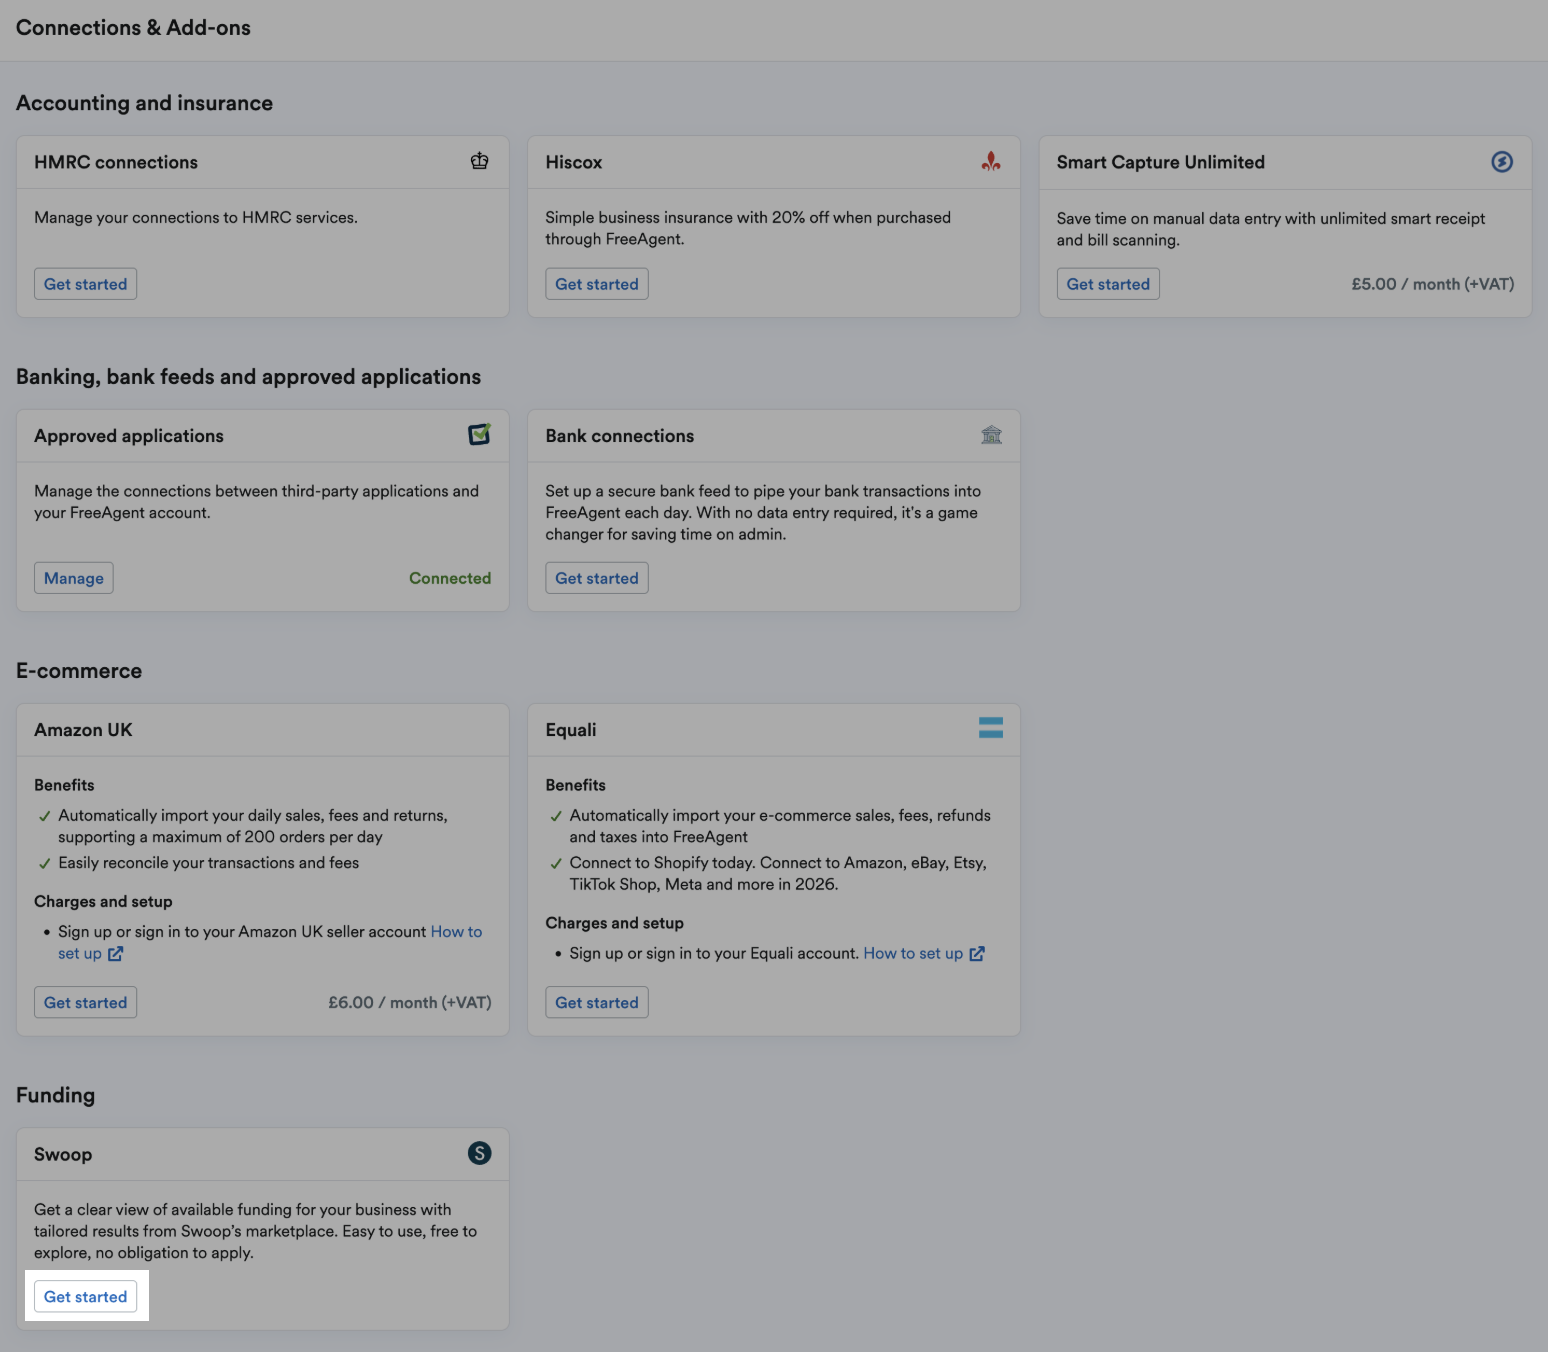Viewport: 1548px width, 1352px height.
Task: Click the Swoop S logo icon
Action: click(x=480, y=1153)
